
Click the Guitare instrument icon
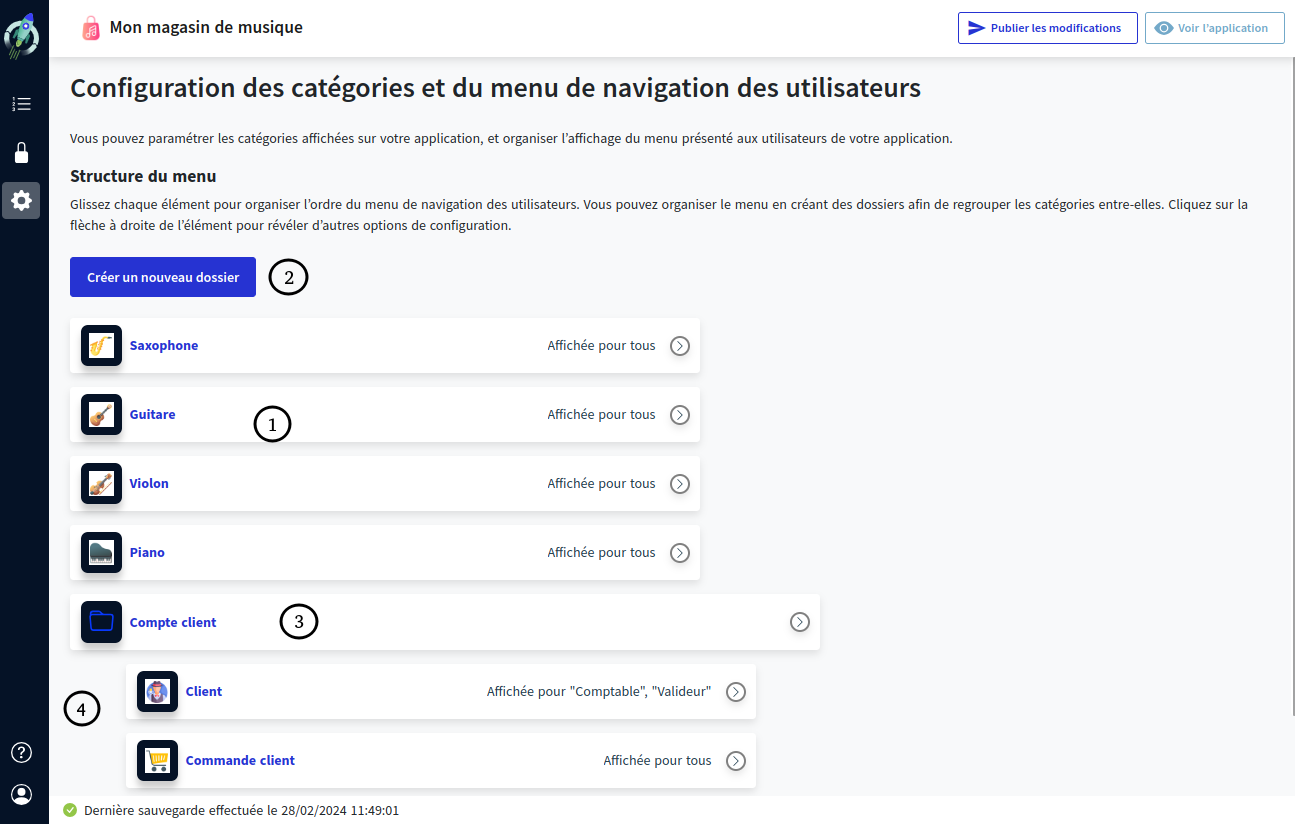coord(101,414)
